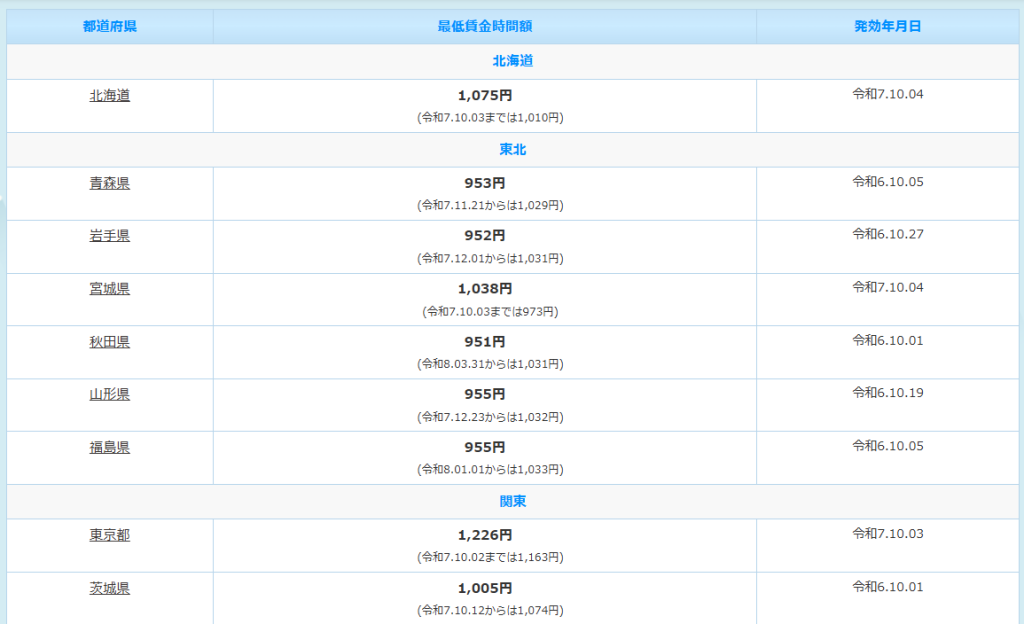
Task: Open the underlined 北海道 prefecture link
Action: (109, 96)
